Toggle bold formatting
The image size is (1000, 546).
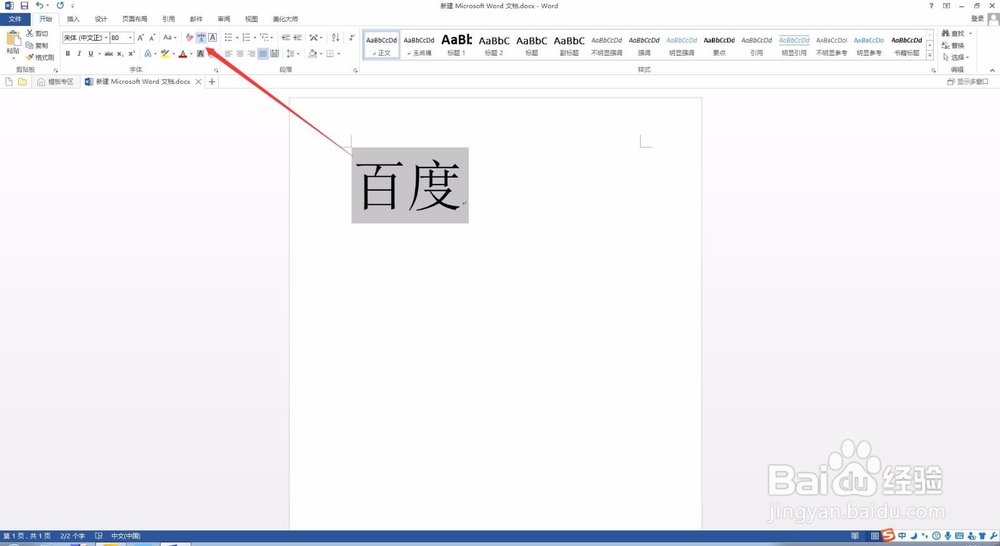tap(68, 54)
